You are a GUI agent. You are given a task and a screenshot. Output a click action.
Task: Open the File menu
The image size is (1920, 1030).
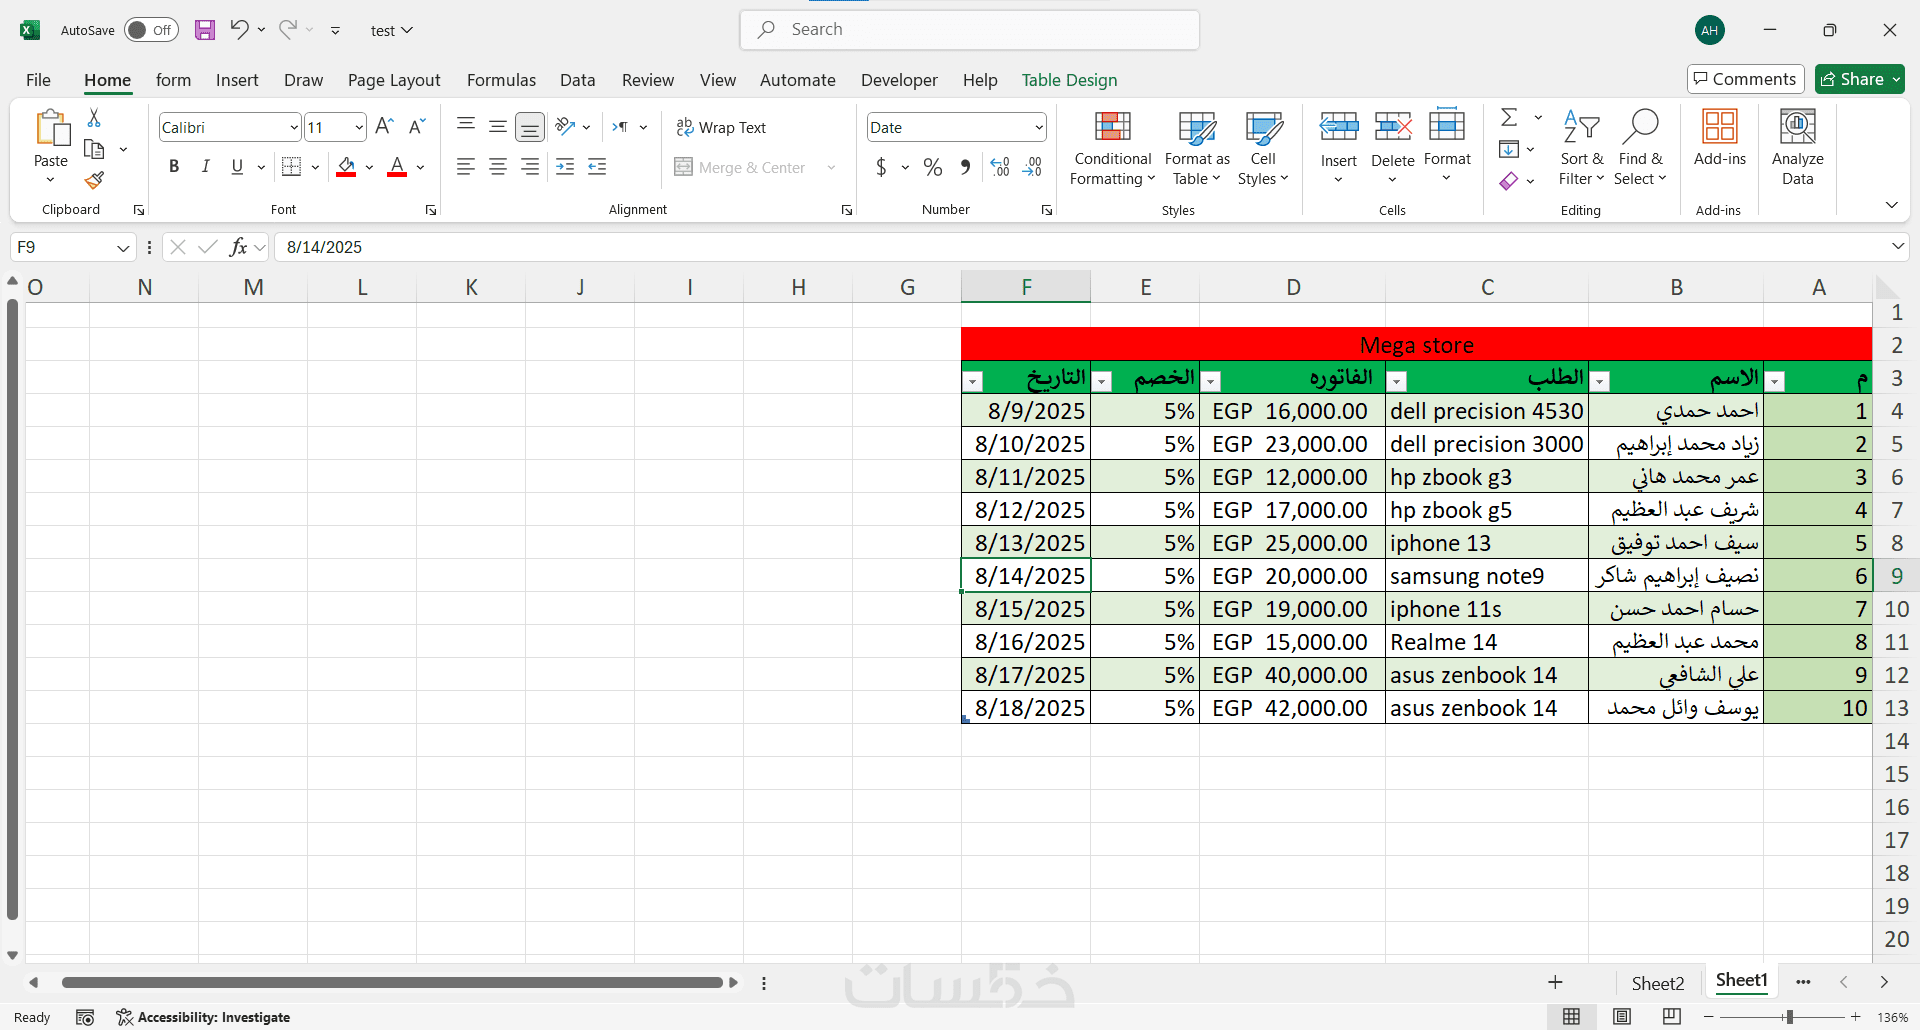click(x=38, y=80)
